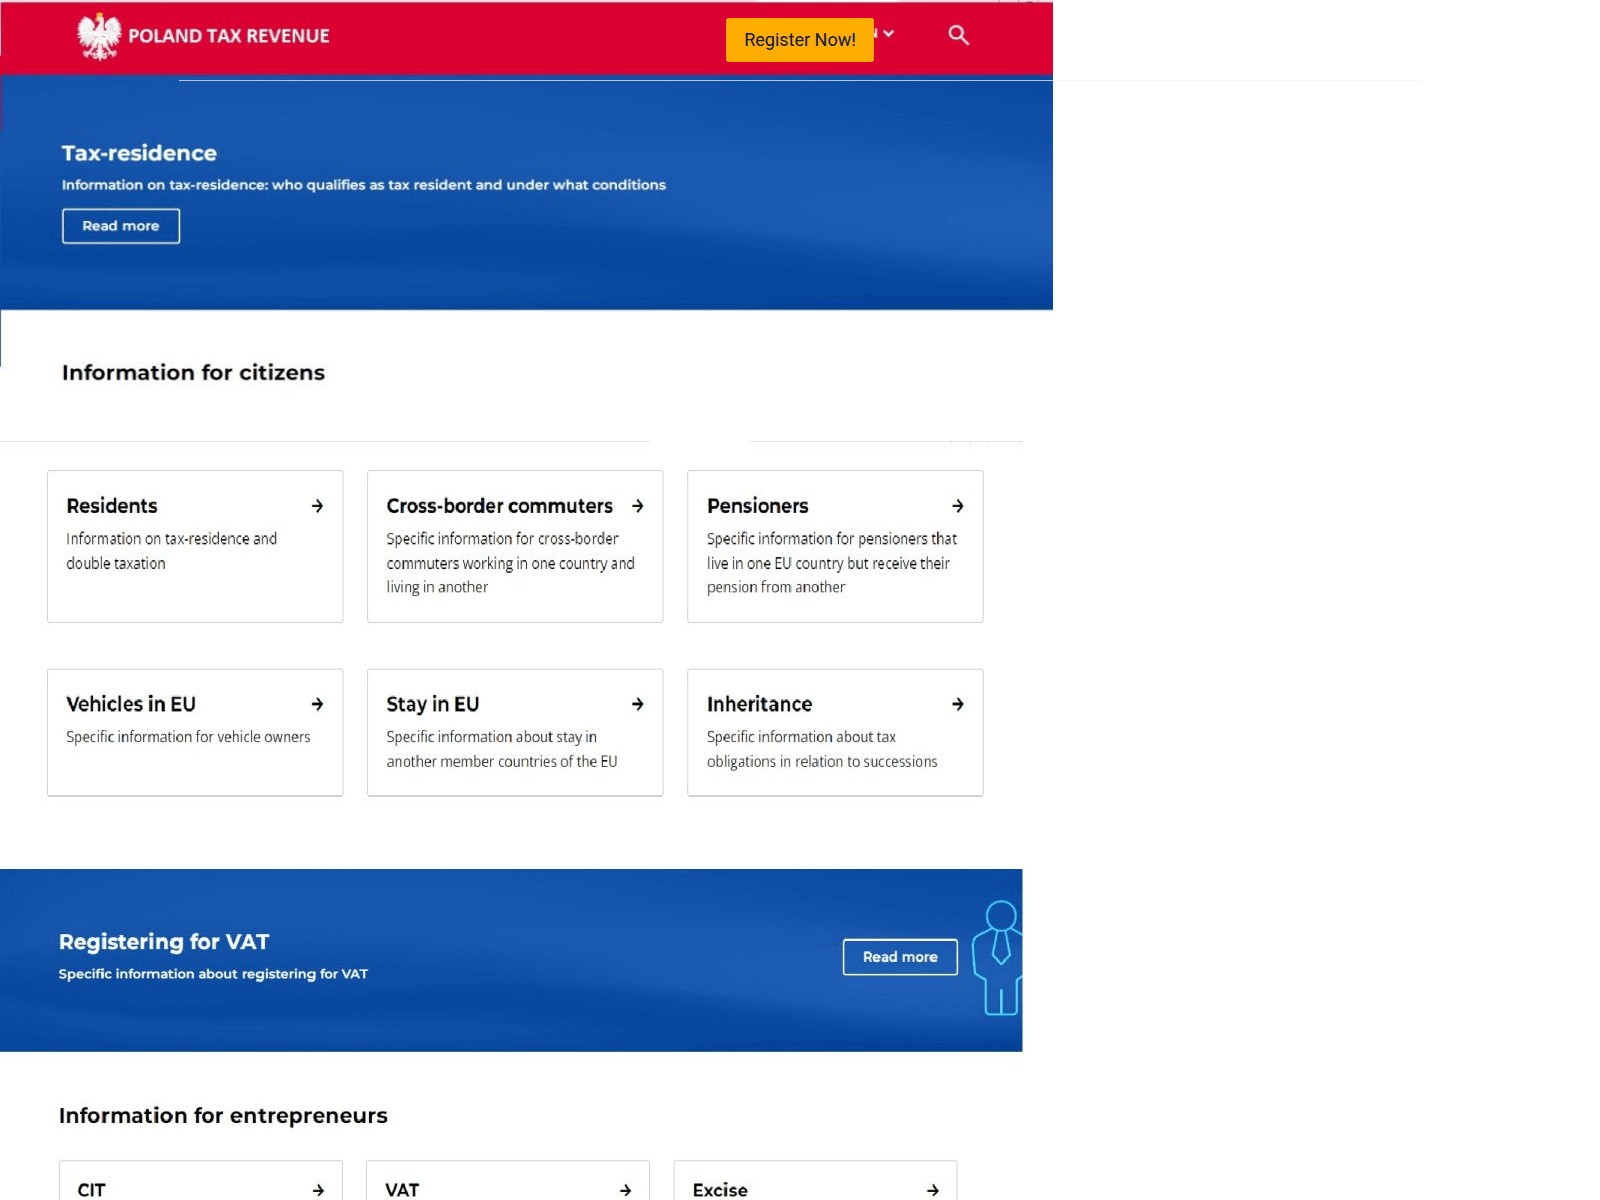Click the Tax-residence banner heading

click(139, 153)
